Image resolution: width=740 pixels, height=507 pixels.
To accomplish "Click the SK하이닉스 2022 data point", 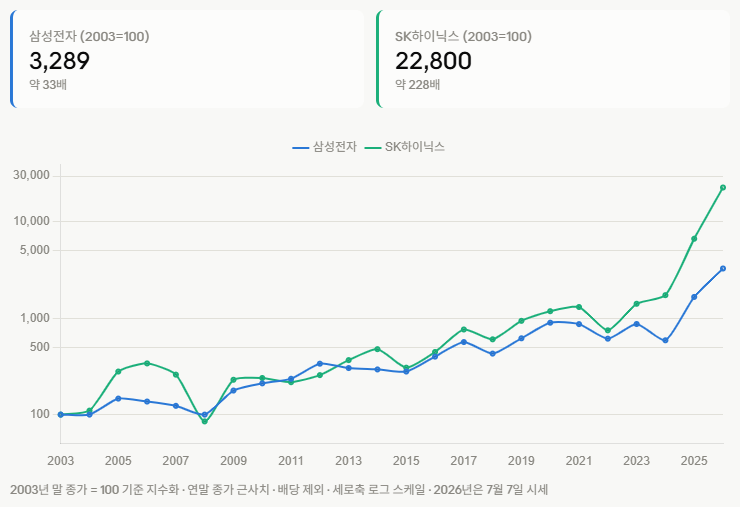I will tap(607, 330).
